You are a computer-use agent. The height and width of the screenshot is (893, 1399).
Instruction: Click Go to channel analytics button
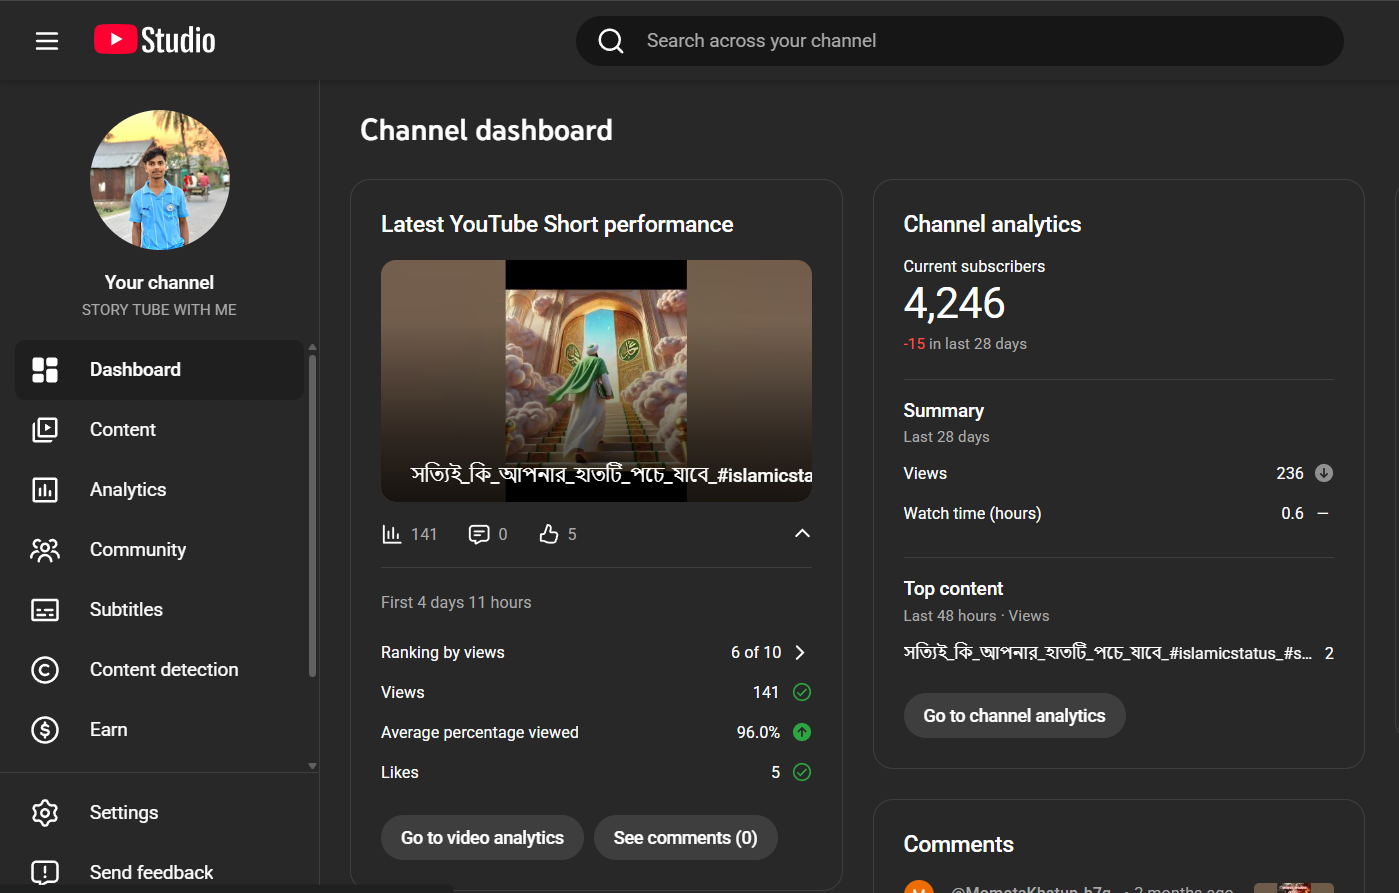[x=1014, y=716]
